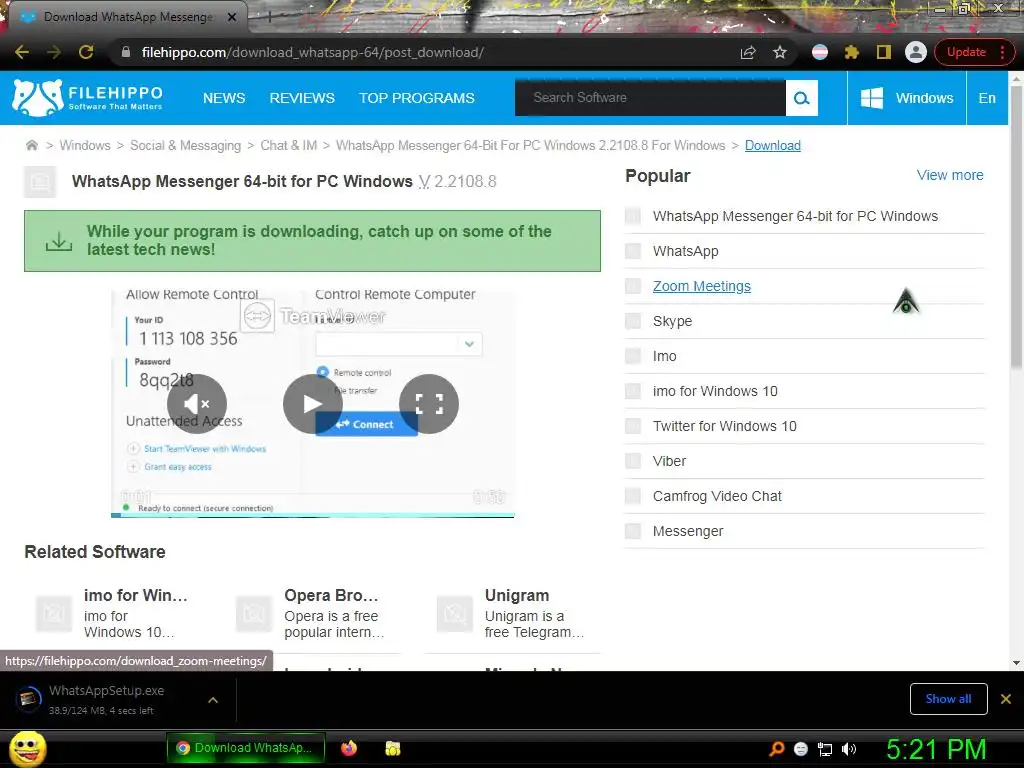Open the En language selector
This screenshot has height=768, width=1024.
[987, 98]
